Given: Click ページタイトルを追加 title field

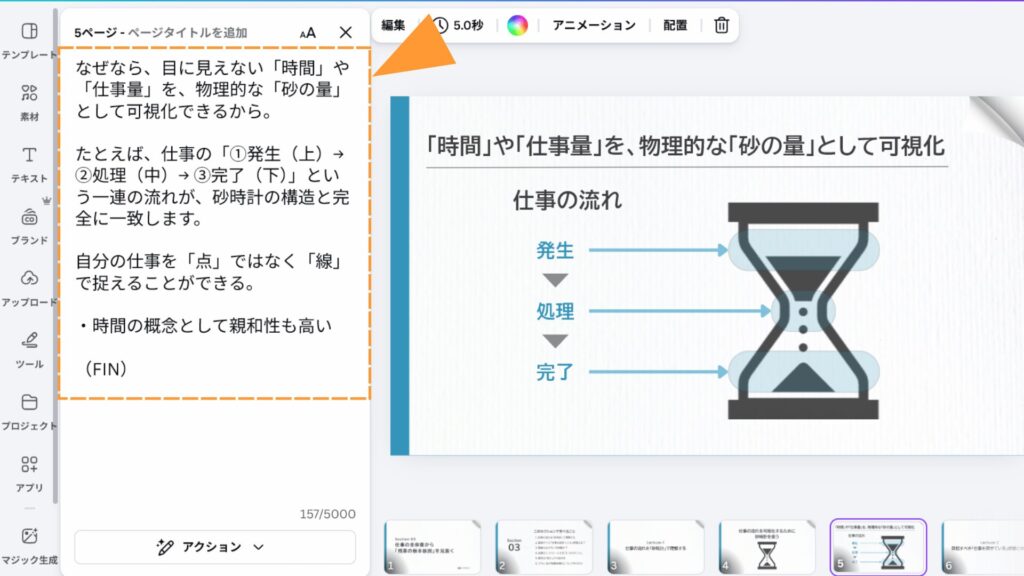Looking at the screenshot, I should [187, 33].
